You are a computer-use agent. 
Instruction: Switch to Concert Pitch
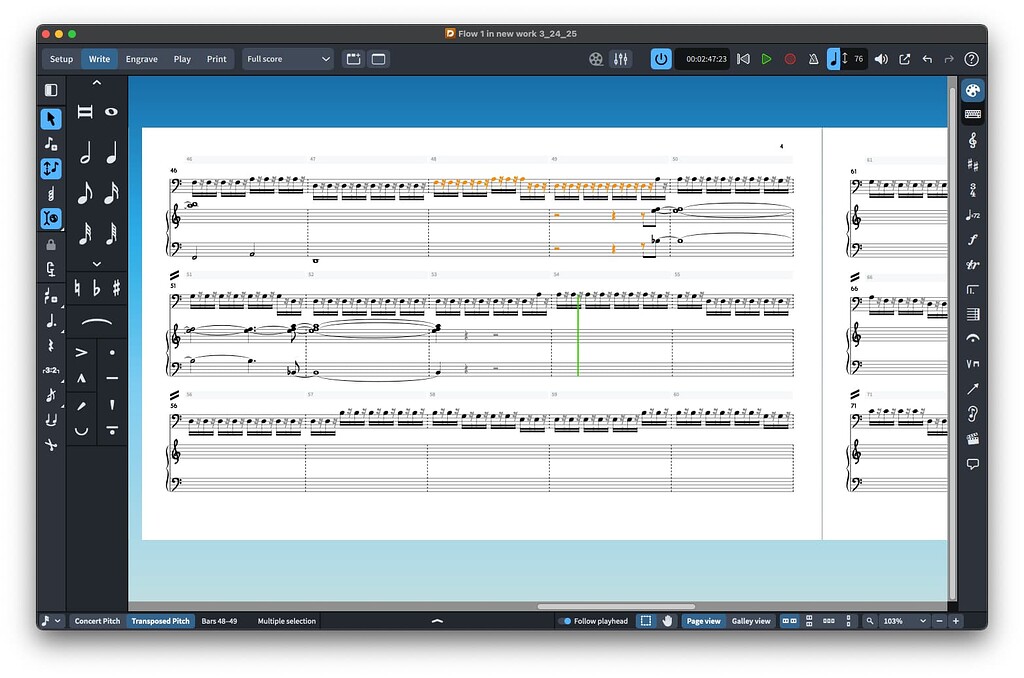pyautogui.click(x=96, y=621)
